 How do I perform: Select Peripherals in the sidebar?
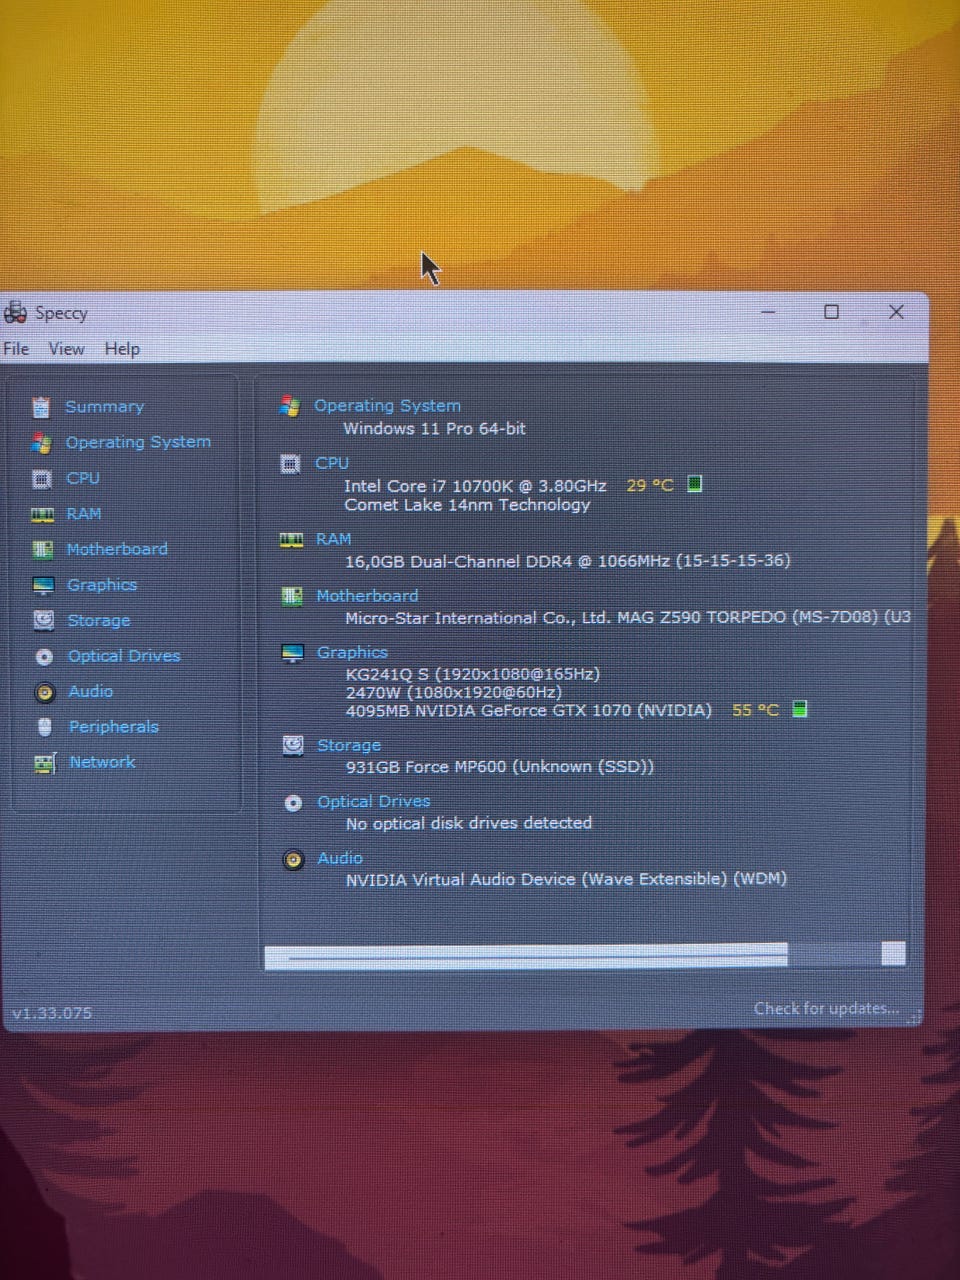point(114,727)
